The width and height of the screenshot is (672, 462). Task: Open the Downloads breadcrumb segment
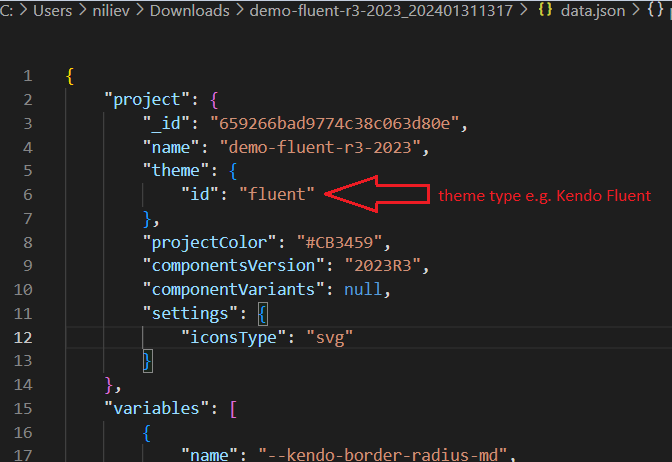[x=189, y=10]
